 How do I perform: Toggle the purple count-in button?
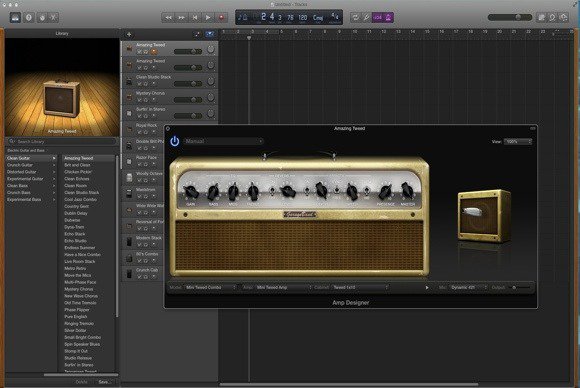pos(377,17)
